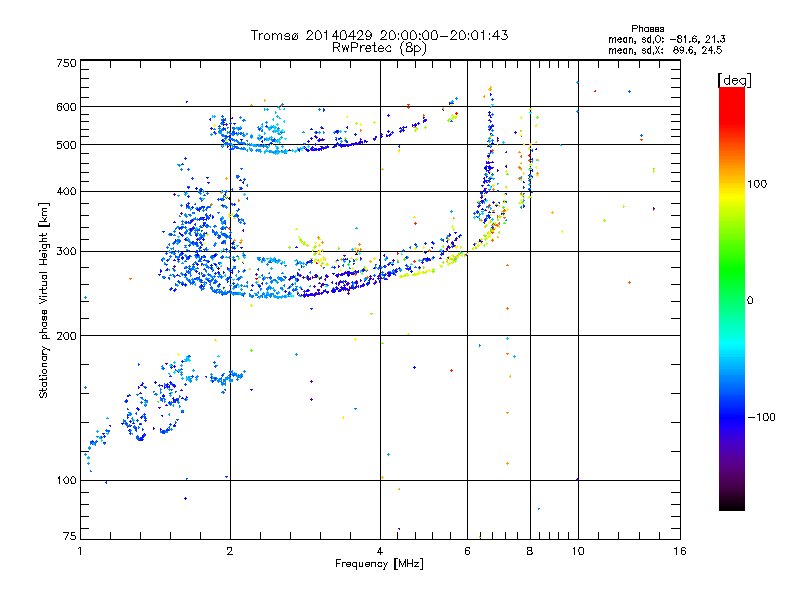Click the y-axis tick label '75'
The image size is (800, 600).
70,536
